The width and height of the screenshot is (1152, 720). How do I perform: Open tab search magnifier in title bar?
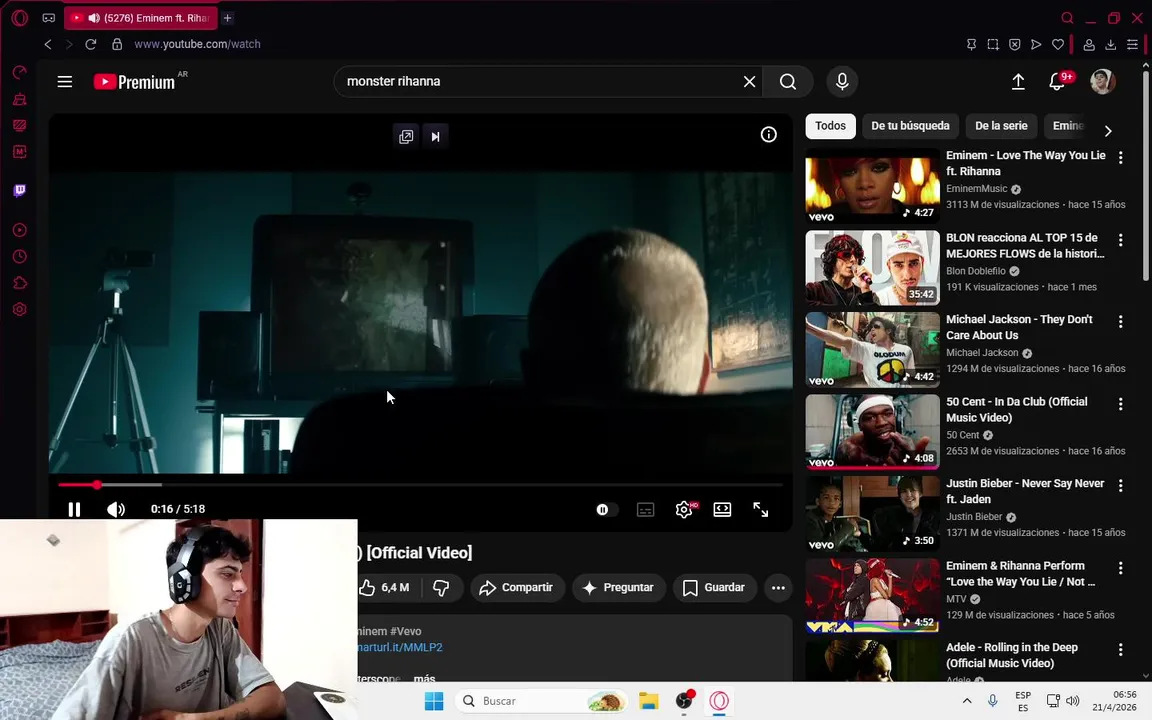[x=1068, y=18]
